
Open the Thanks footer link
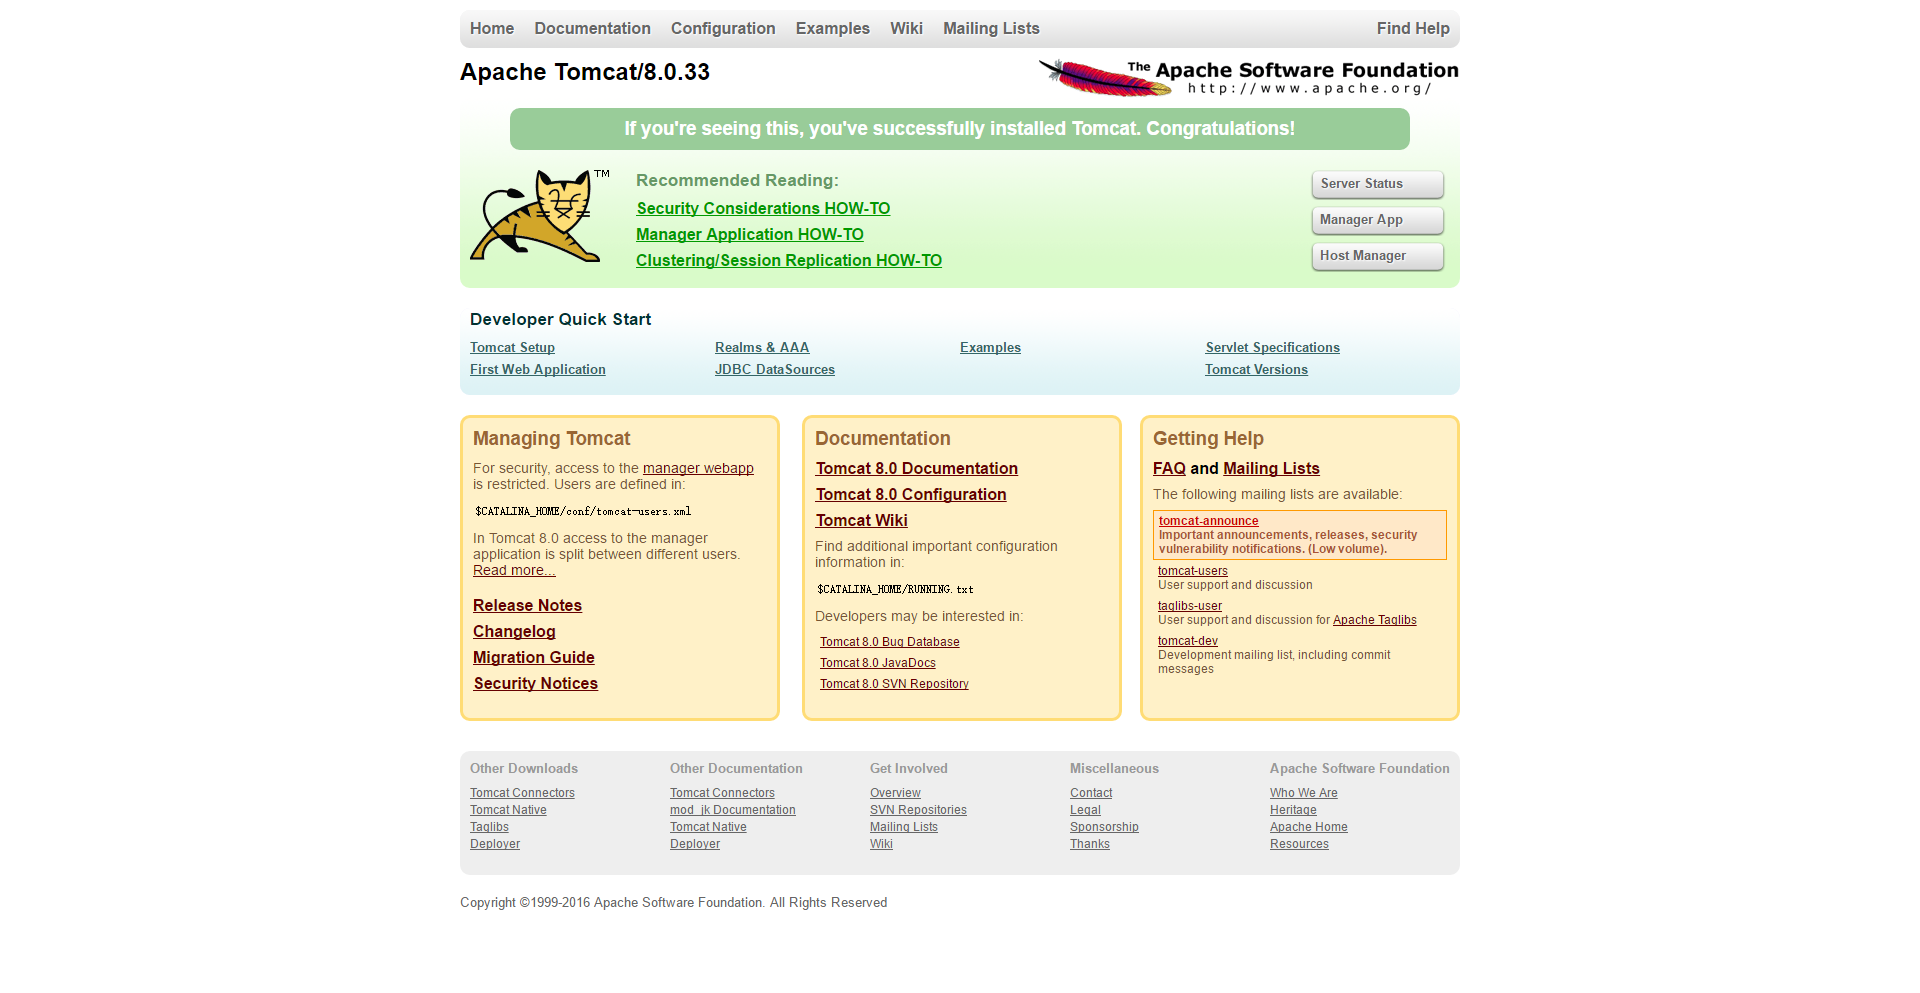1090,844
